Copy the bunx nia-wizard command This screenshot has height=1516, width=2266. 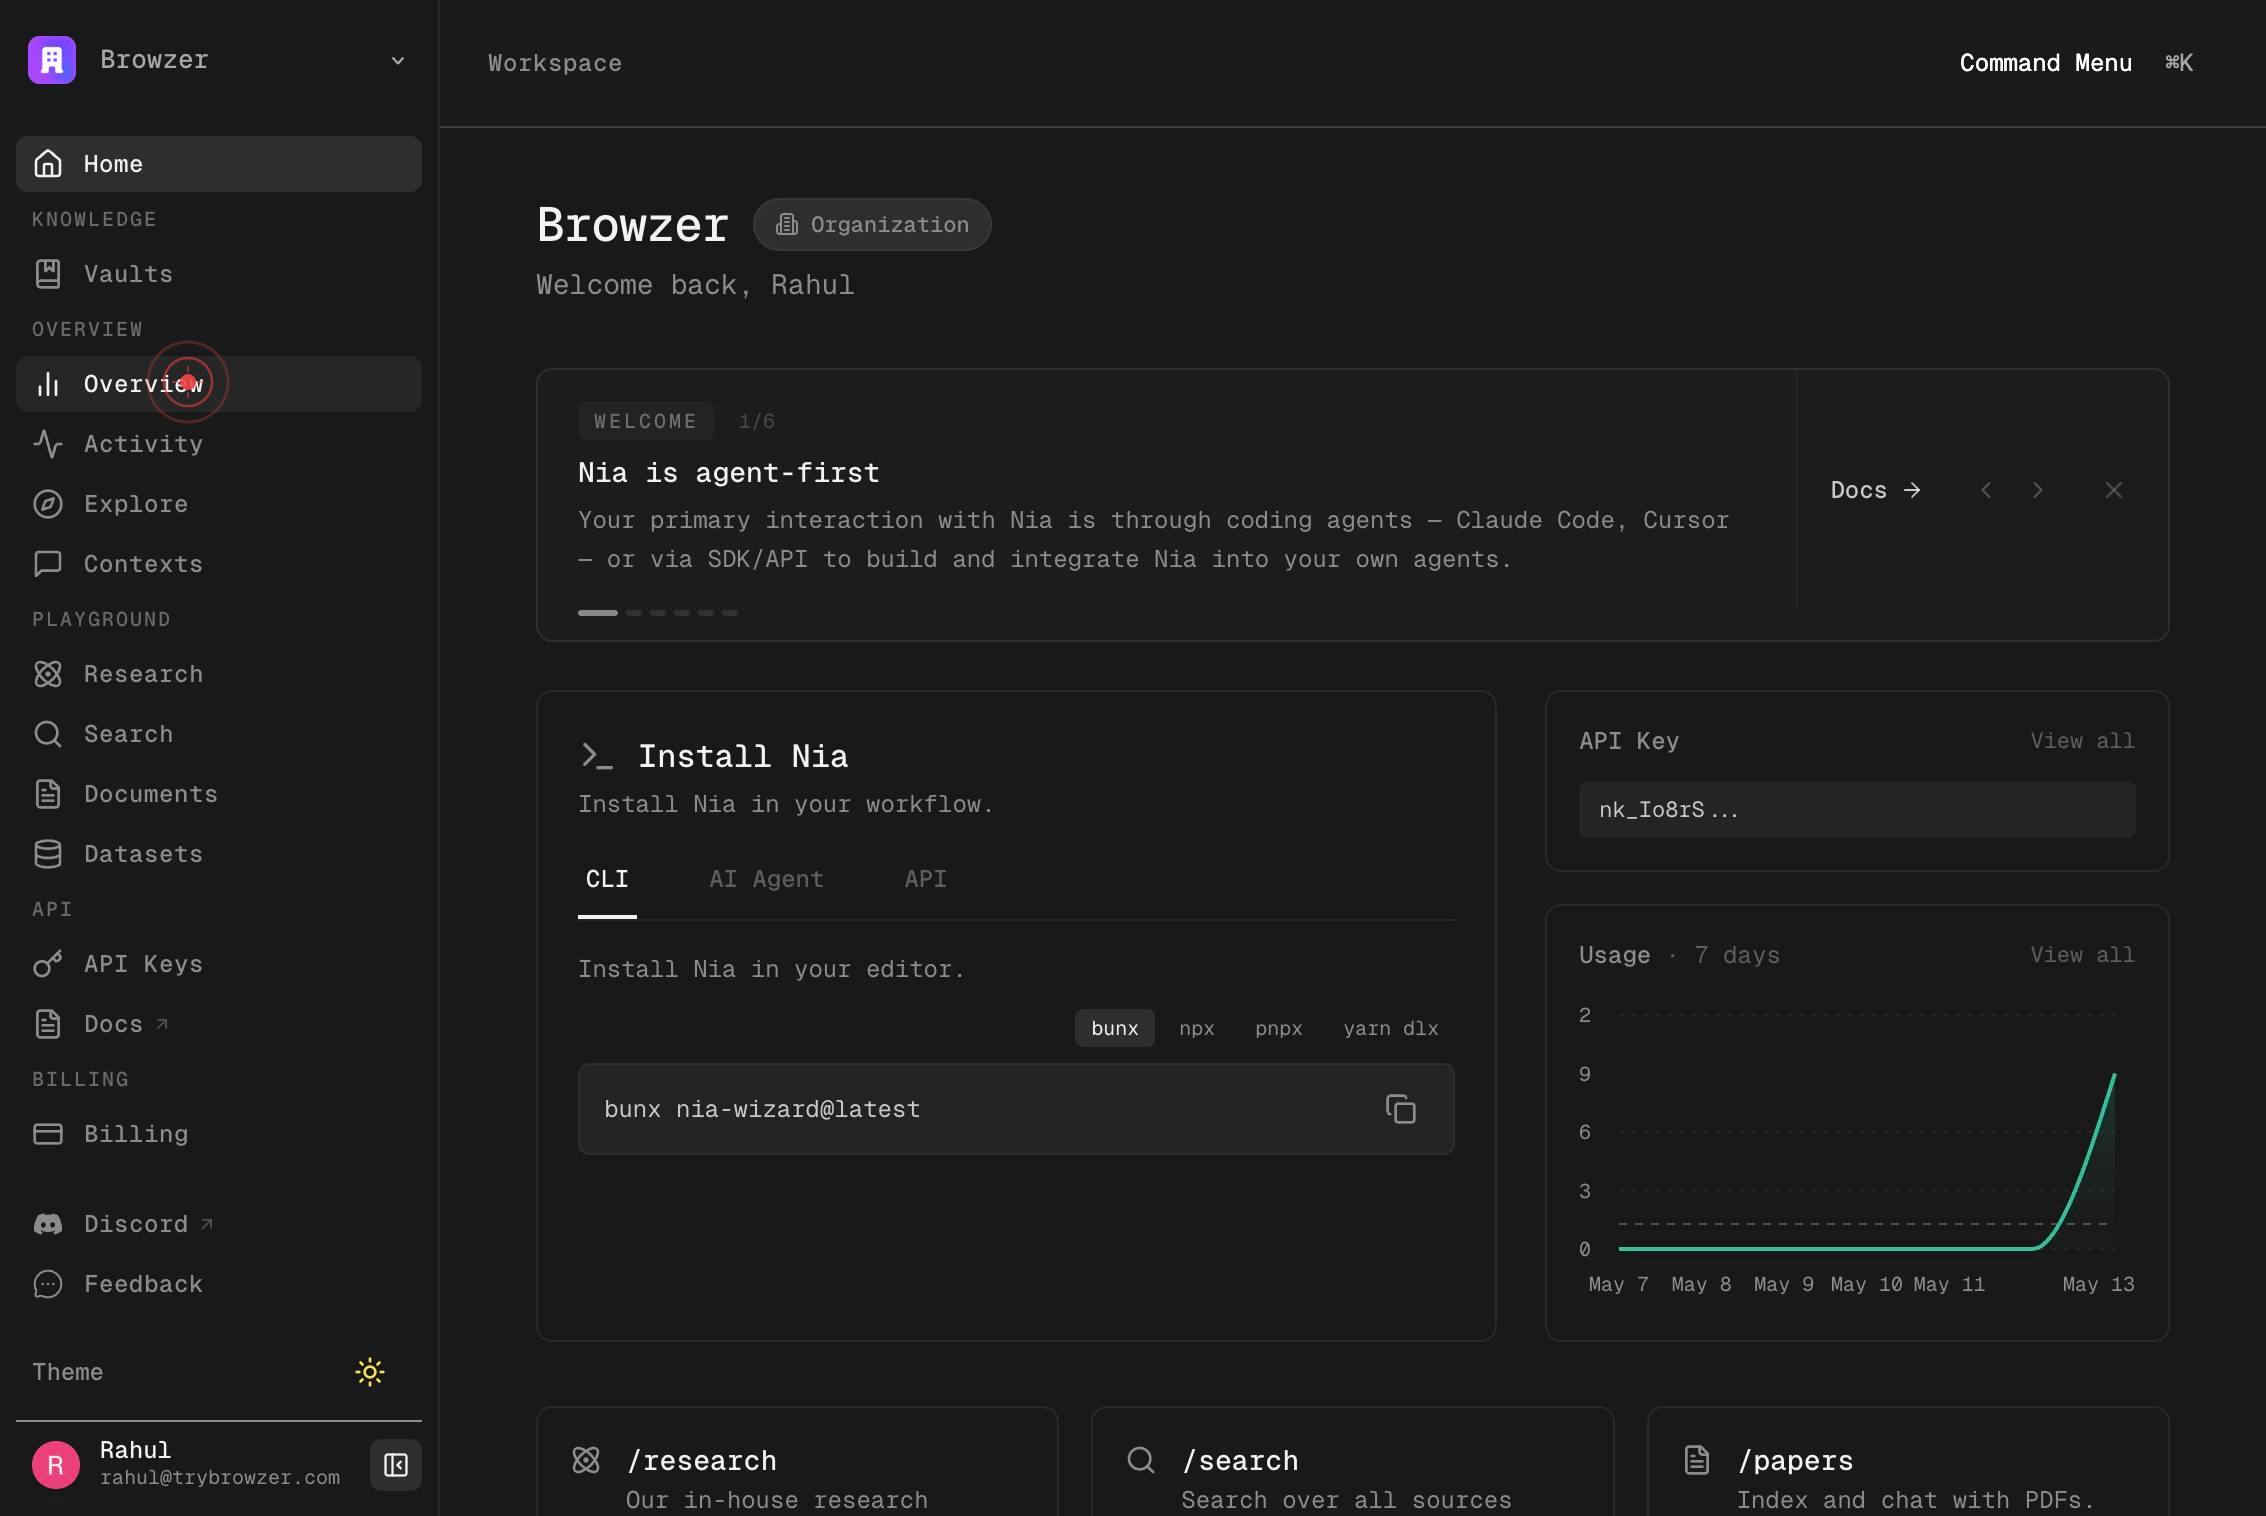click(x=1400, y=1109)
